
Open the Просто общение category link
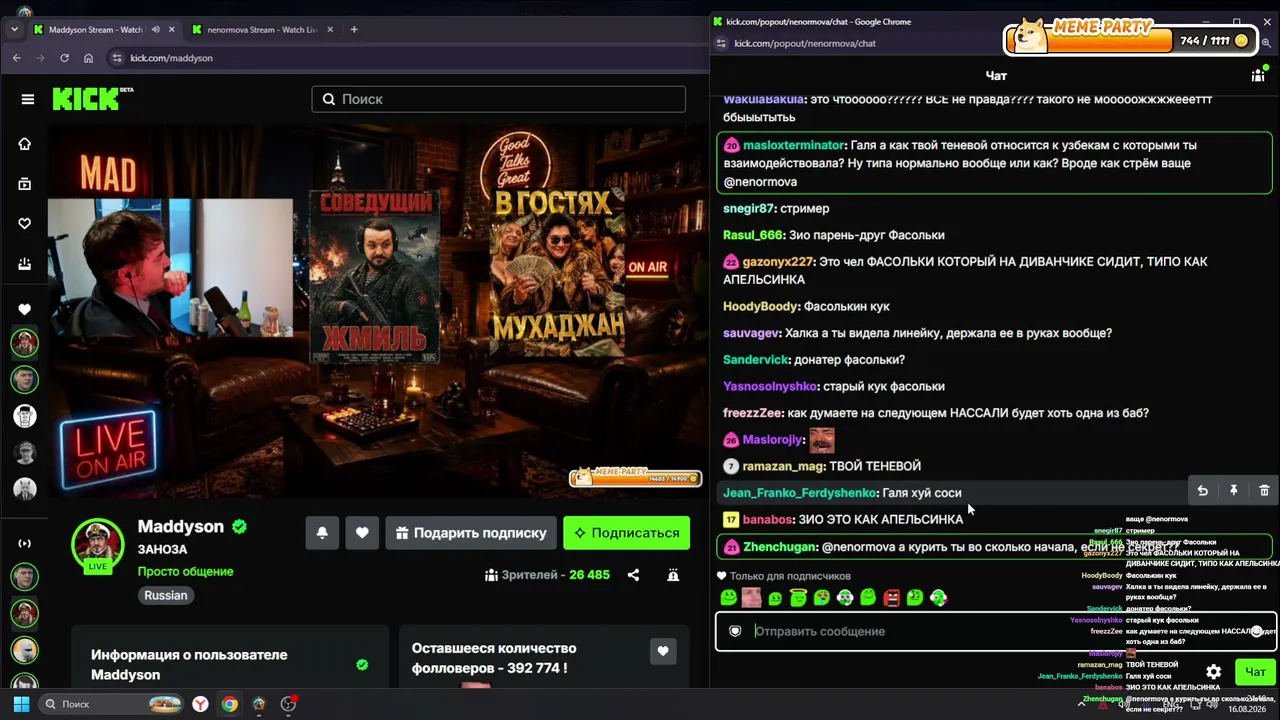[x=186, y=572]
